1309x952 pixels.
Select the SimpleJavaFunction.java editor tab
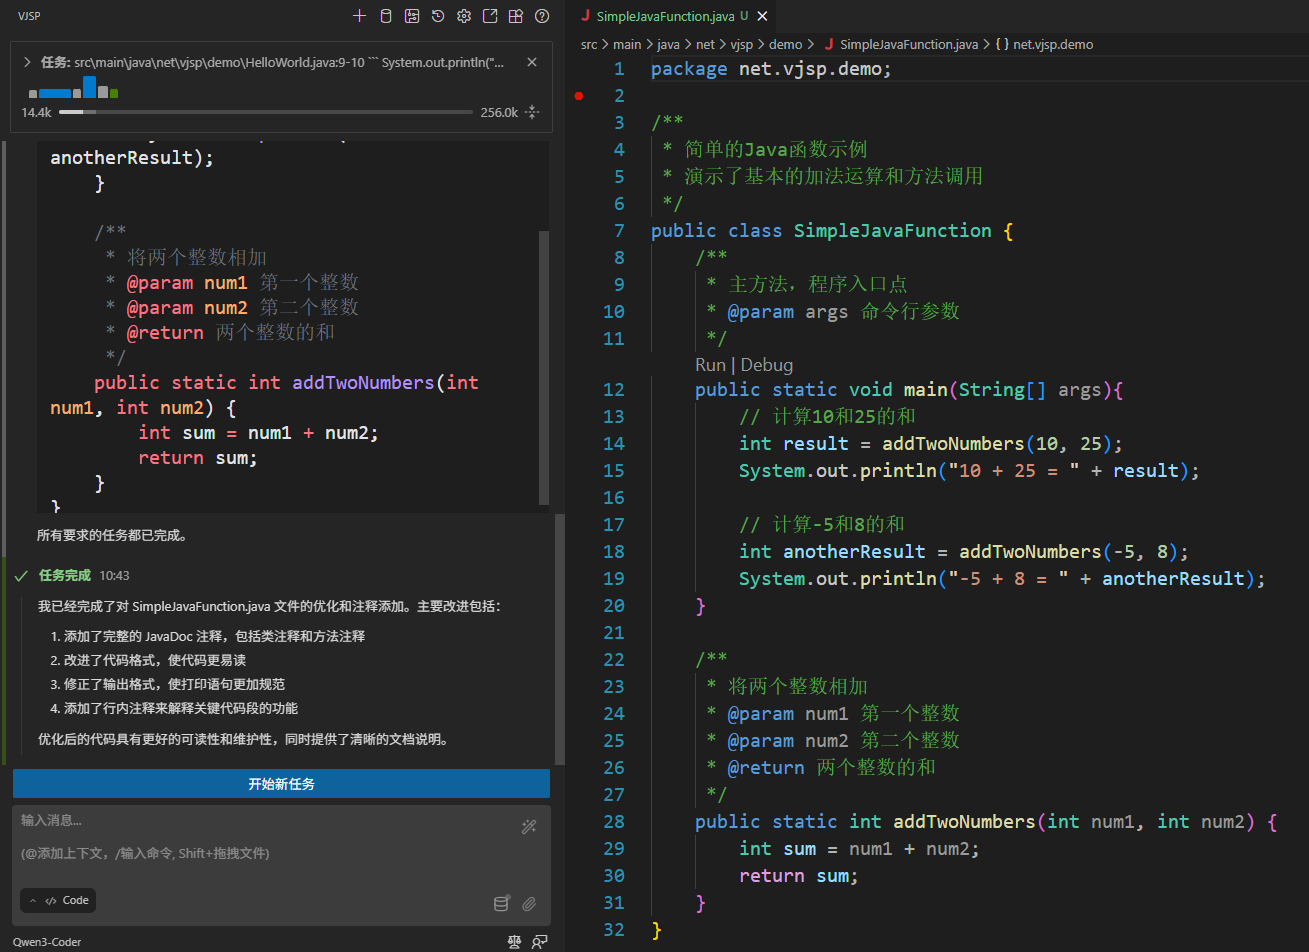(664, 17)
